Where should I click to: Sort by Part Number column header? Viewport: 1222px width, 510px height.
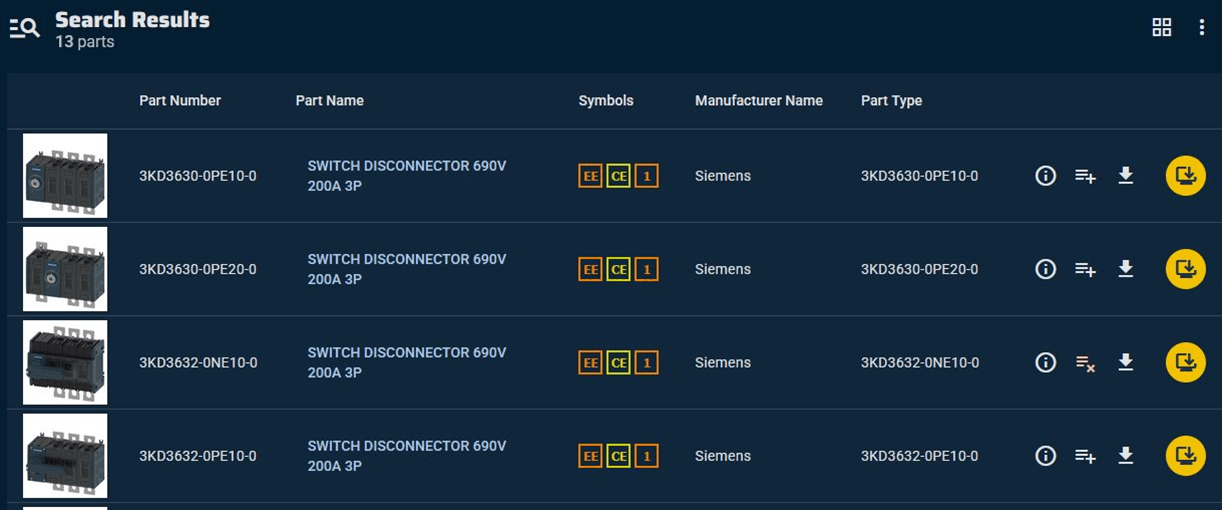pos(180,101)
